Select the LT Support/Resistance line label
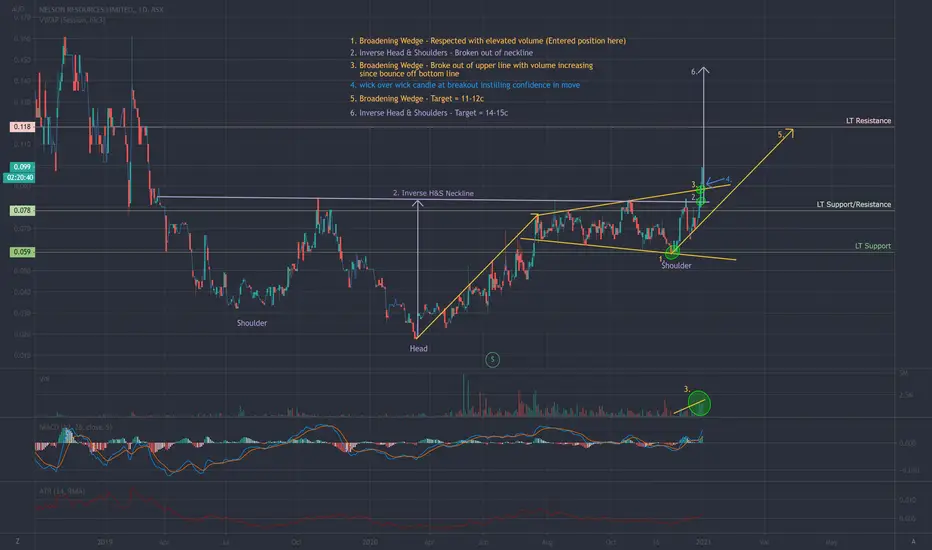Screen dimensions: 932x550 854,205
